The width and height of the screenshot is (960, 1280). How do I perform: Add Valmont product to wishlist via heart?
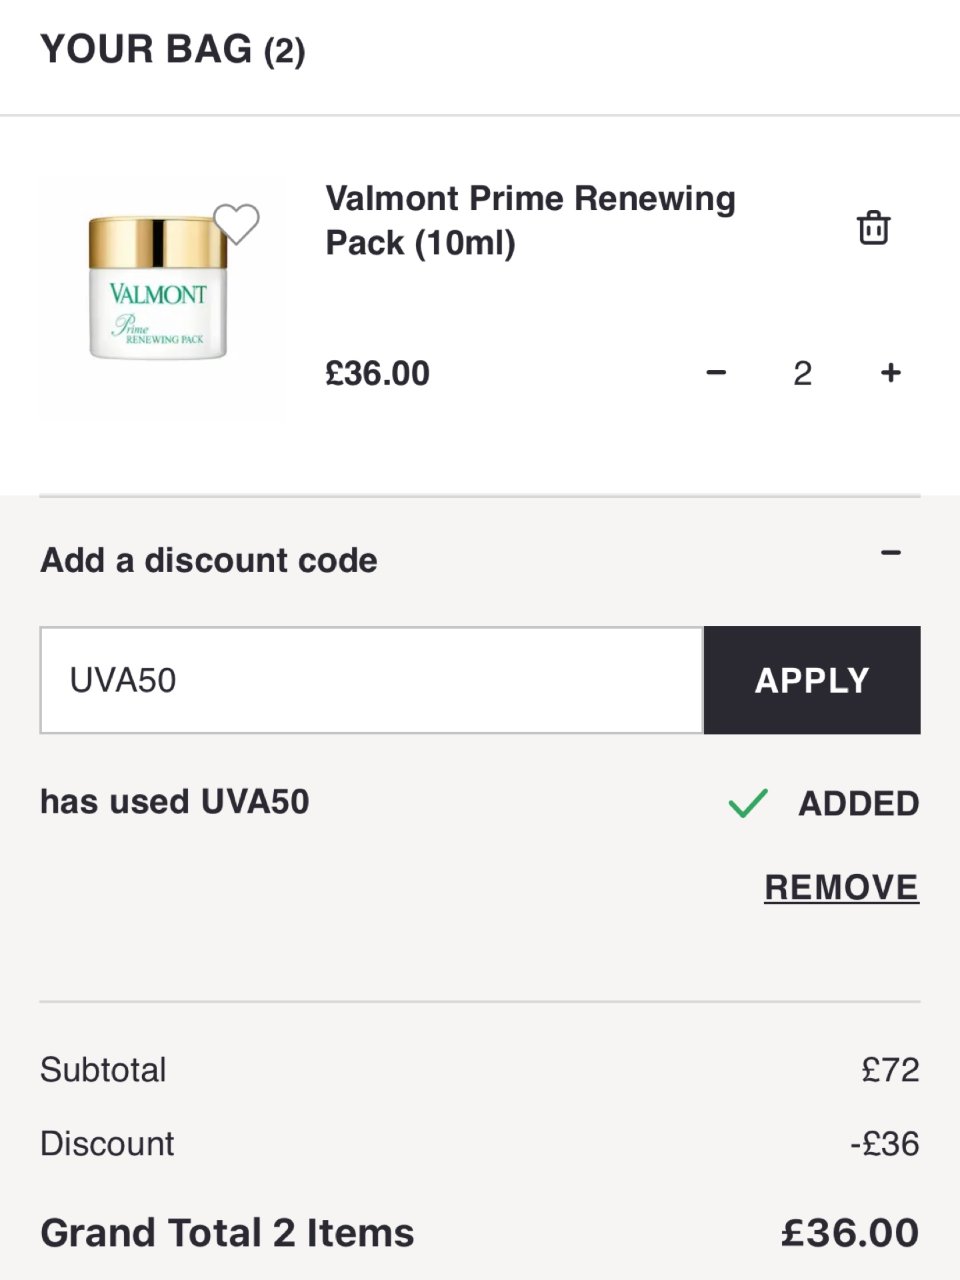coord(237,223)
